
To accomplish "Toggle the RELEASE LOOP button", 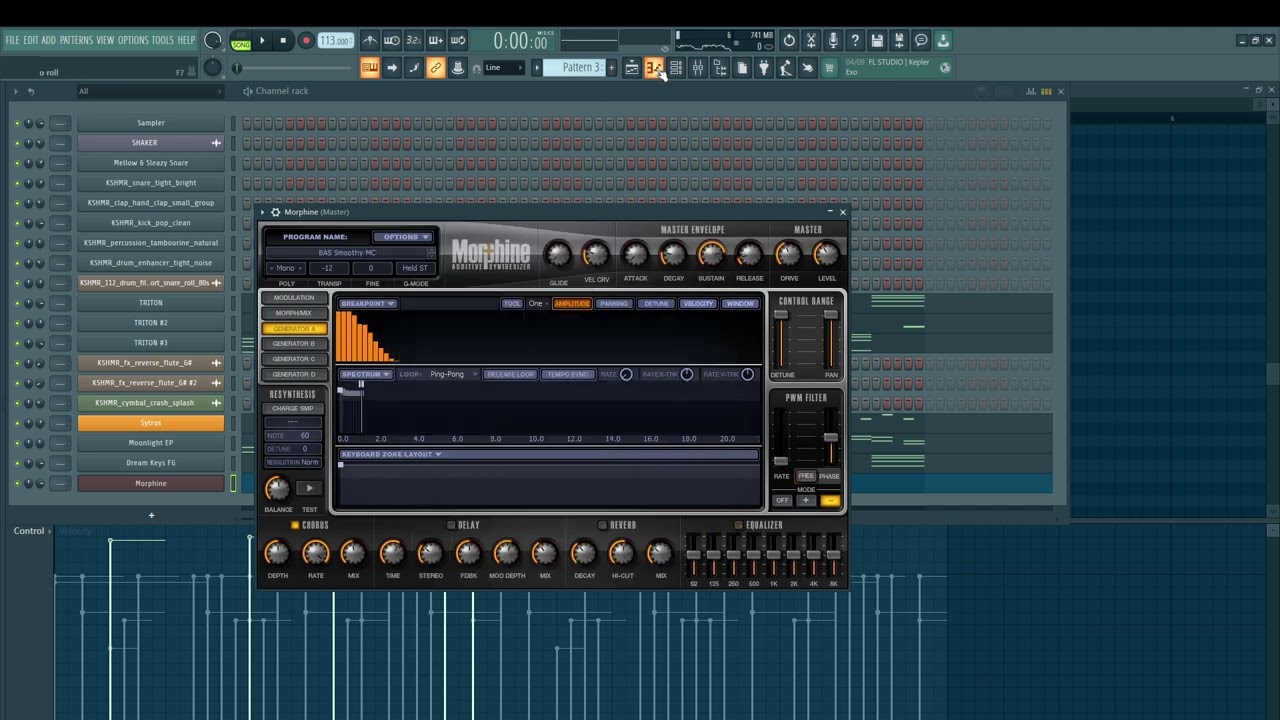I will (x=510, y=374).
